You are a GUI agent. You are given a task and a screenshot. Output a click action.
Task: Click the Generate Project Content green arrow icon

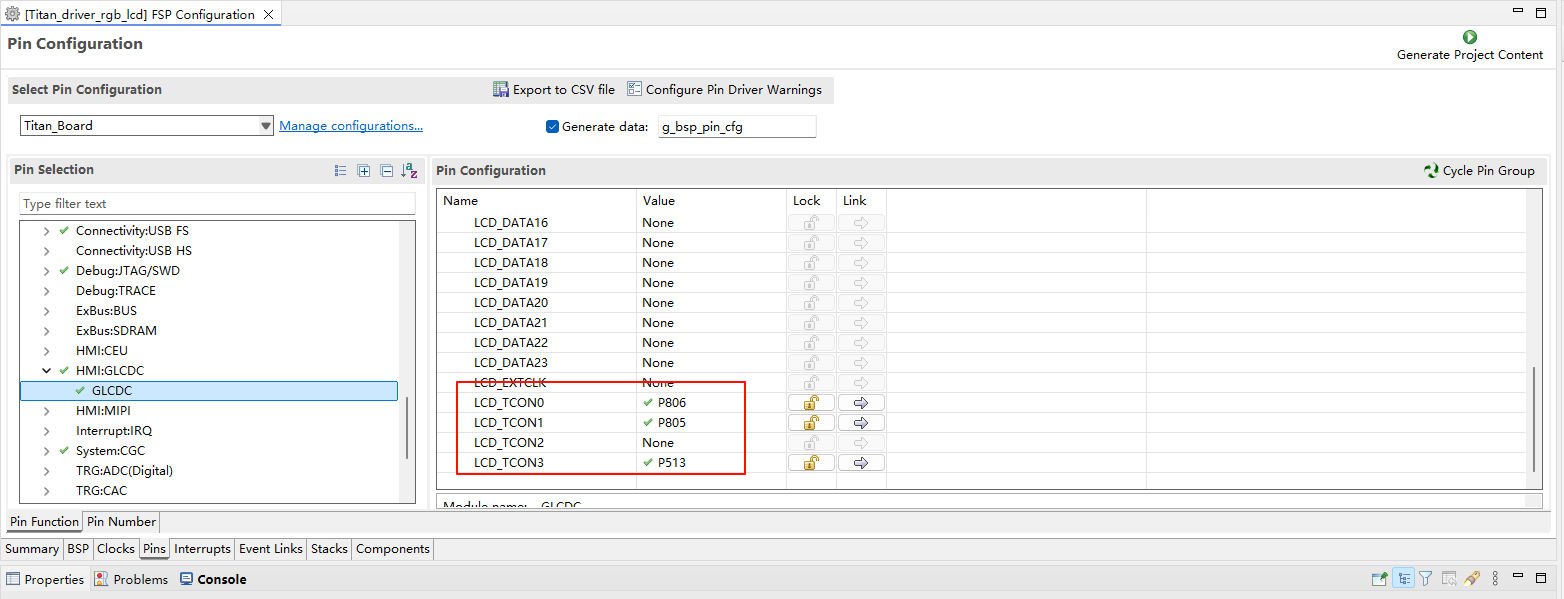[1470, 37]
